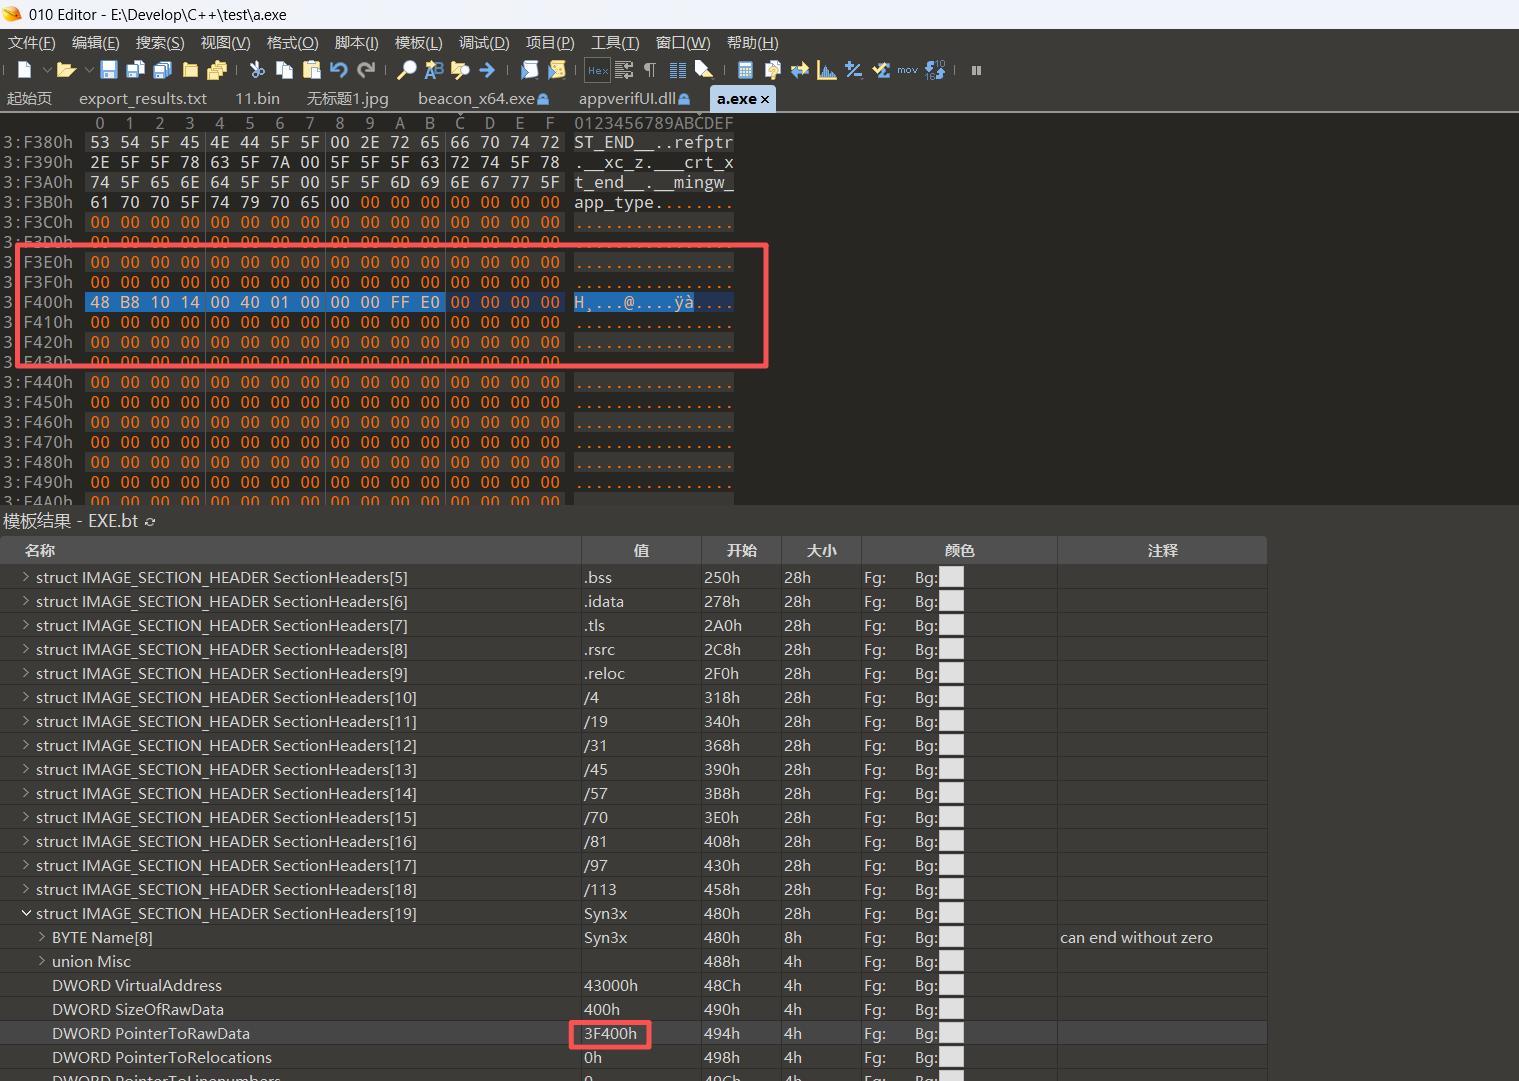Image resolution: width=1519 pixels, height=1081 pixels.
Task: Select the PointerToRawData value 3F400h cell
Action: click(x=610, y=1033)
